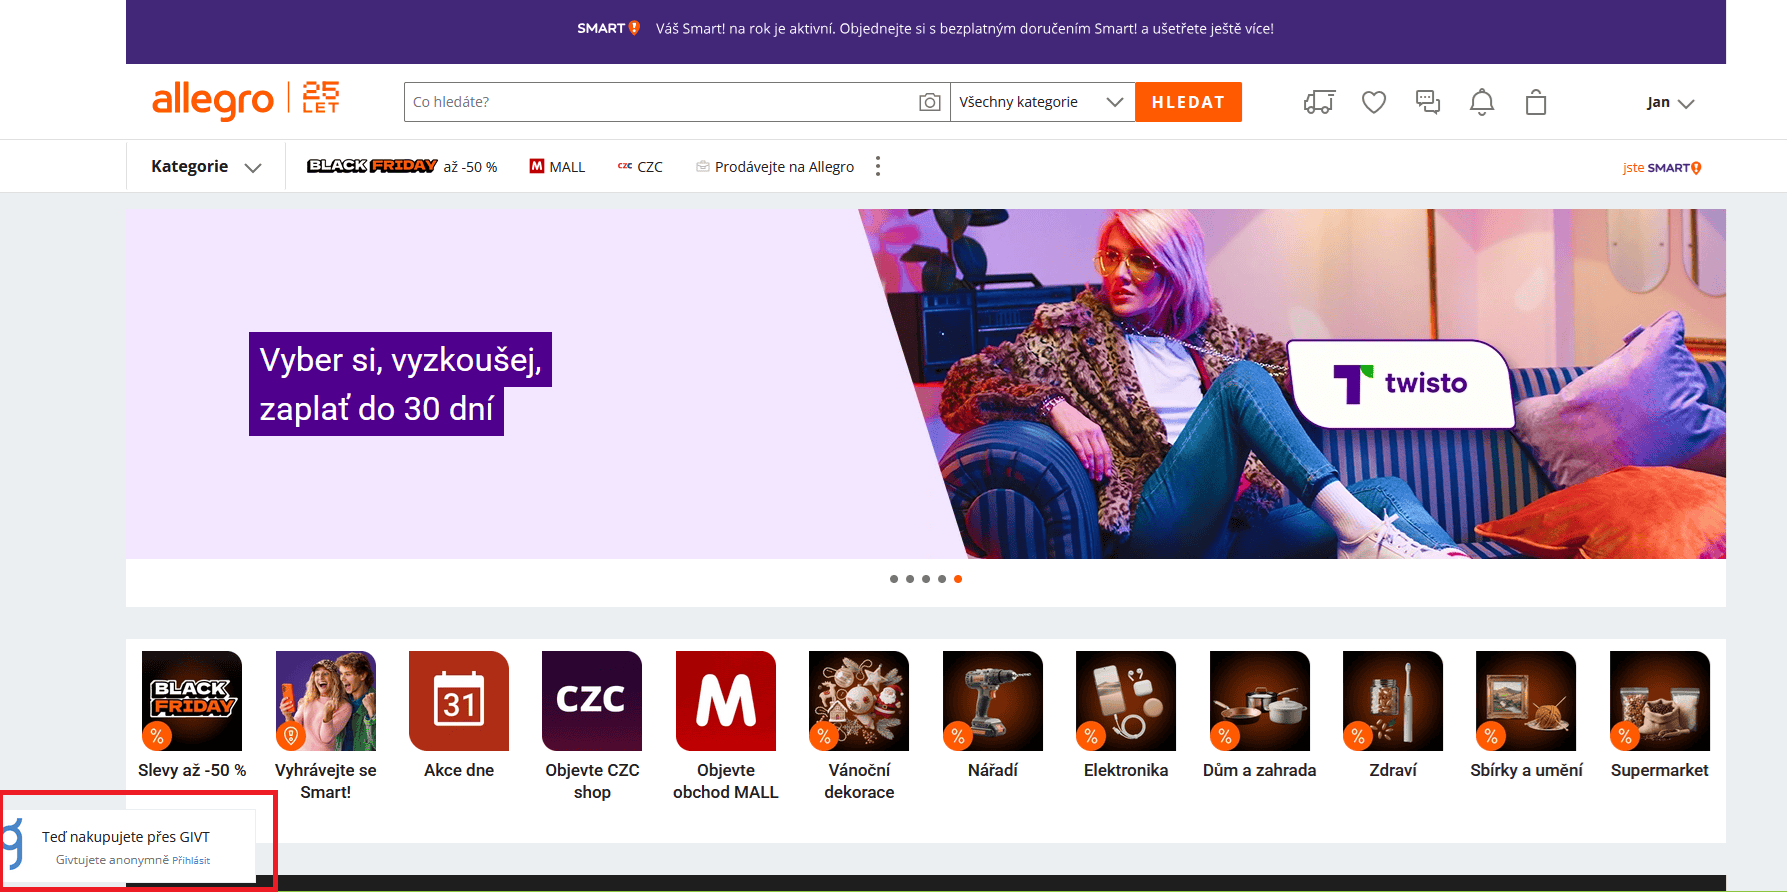The width and height of the screenshot is (1787, 892).
Task: Open the CZC menu item
Action: 640,167
